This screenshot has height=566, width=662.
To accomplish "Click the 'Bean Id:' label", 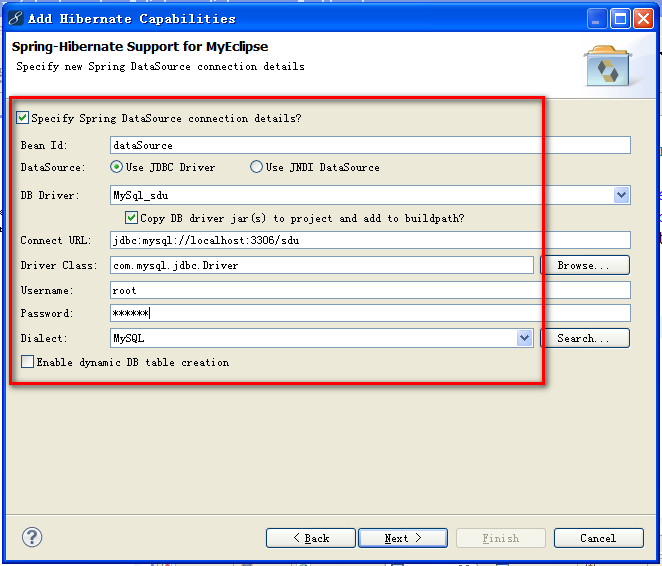I will pos(44,145).
